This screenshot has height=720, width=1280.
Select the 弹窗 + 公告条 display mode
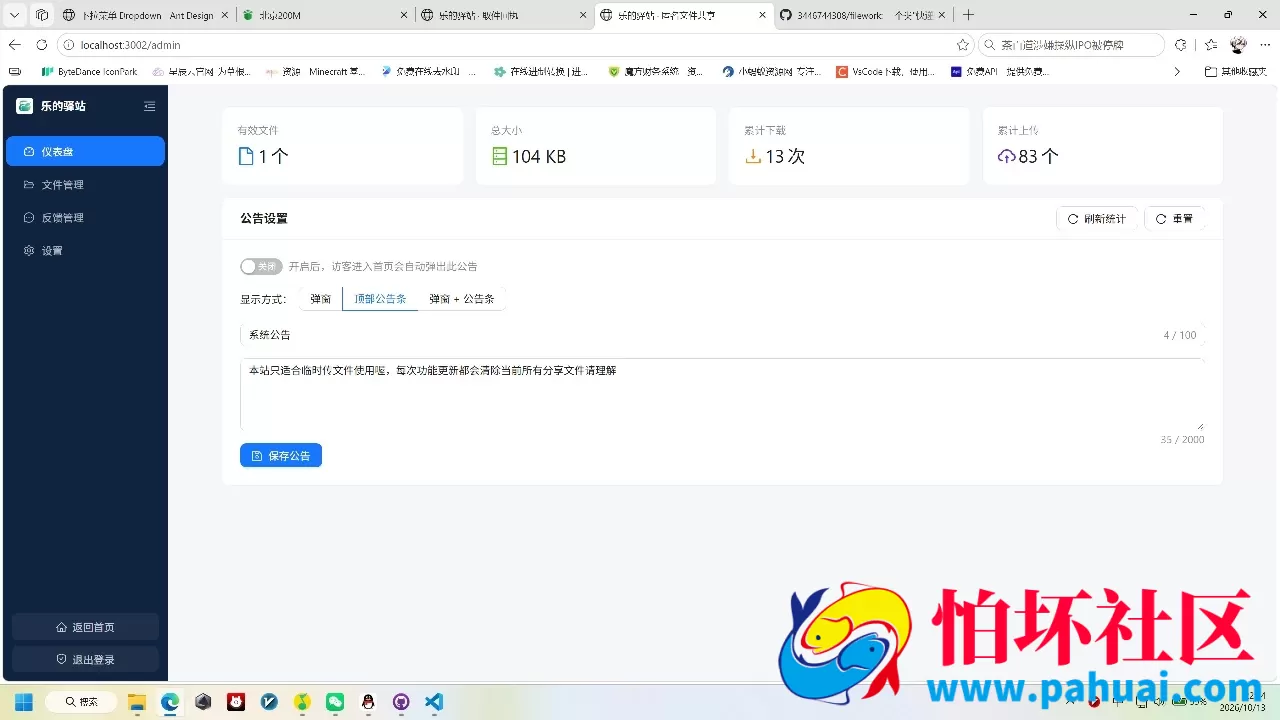[462, 299]
